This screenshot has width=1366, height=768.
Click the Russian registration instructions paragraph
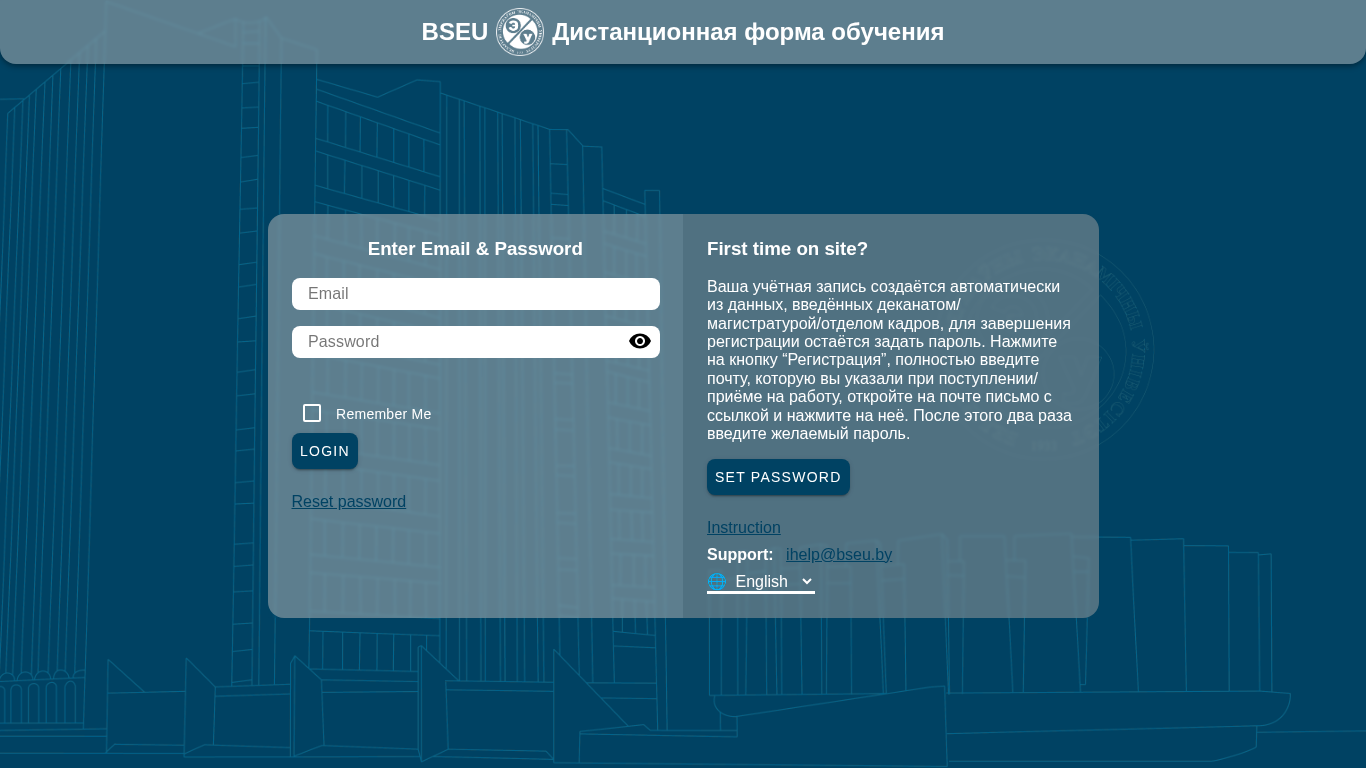pos(890,360)
